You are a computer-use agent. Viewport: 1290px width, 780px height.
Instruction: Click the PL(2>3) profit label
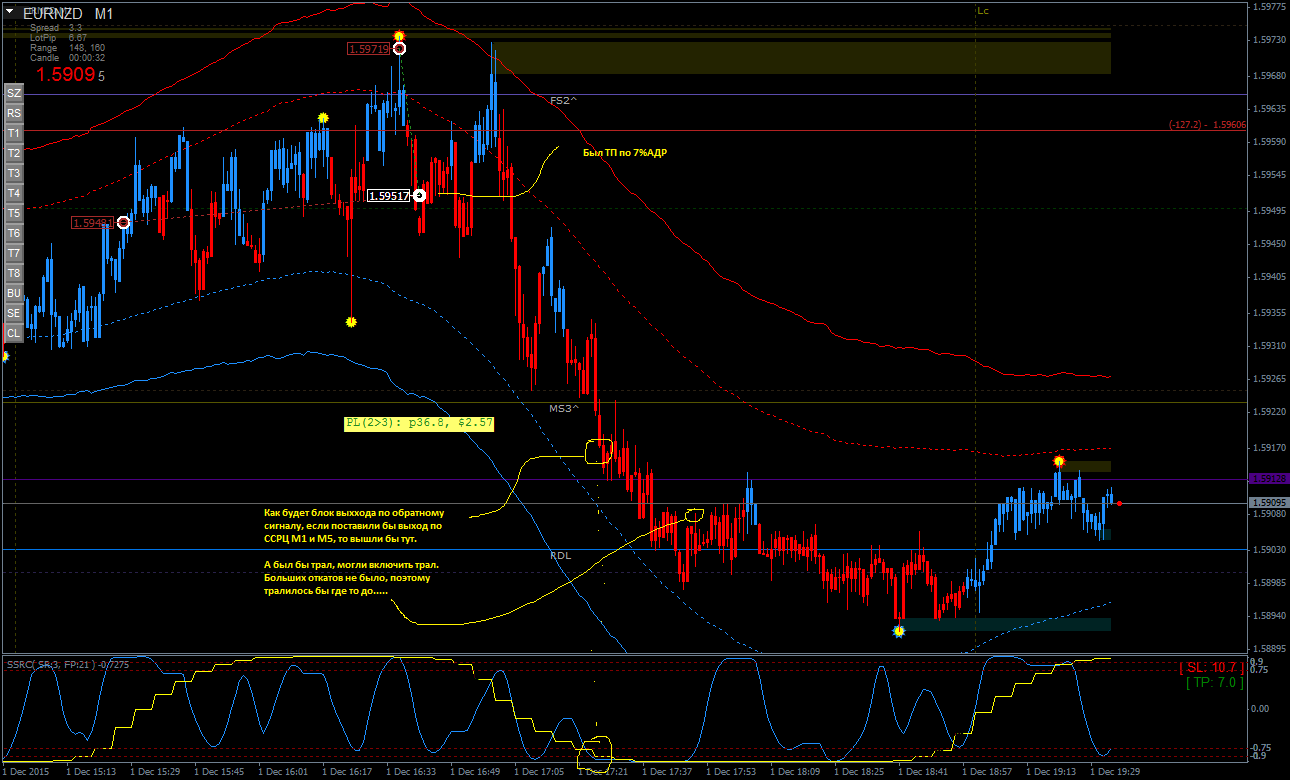click(419, 424)
